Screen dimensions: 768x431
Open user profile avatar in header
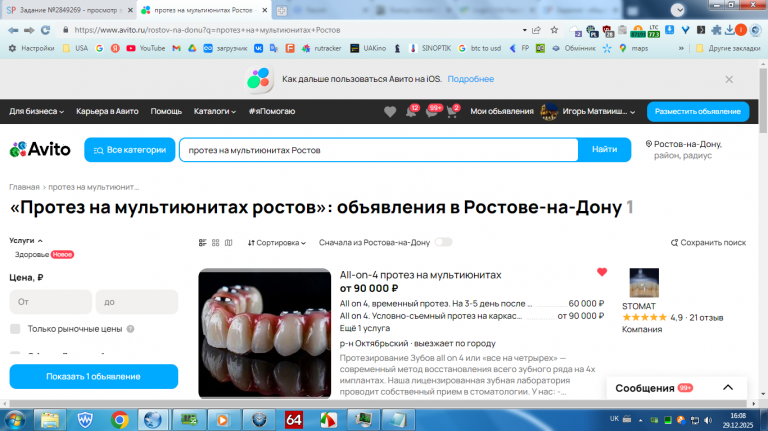[549, 112]
